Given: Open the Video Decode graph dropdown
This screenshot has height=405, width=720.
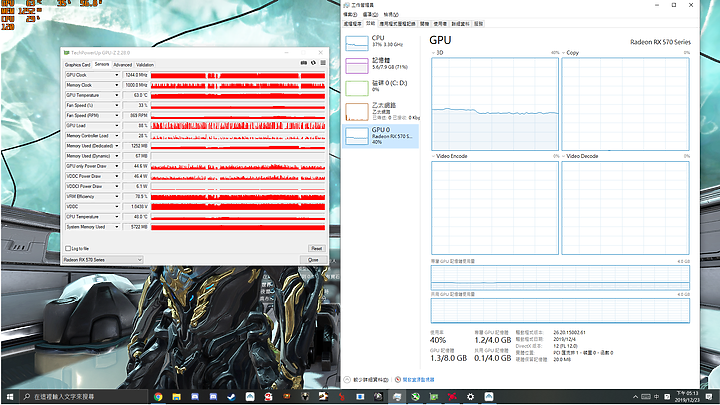Looking at the screenshot, I should 563,156.
